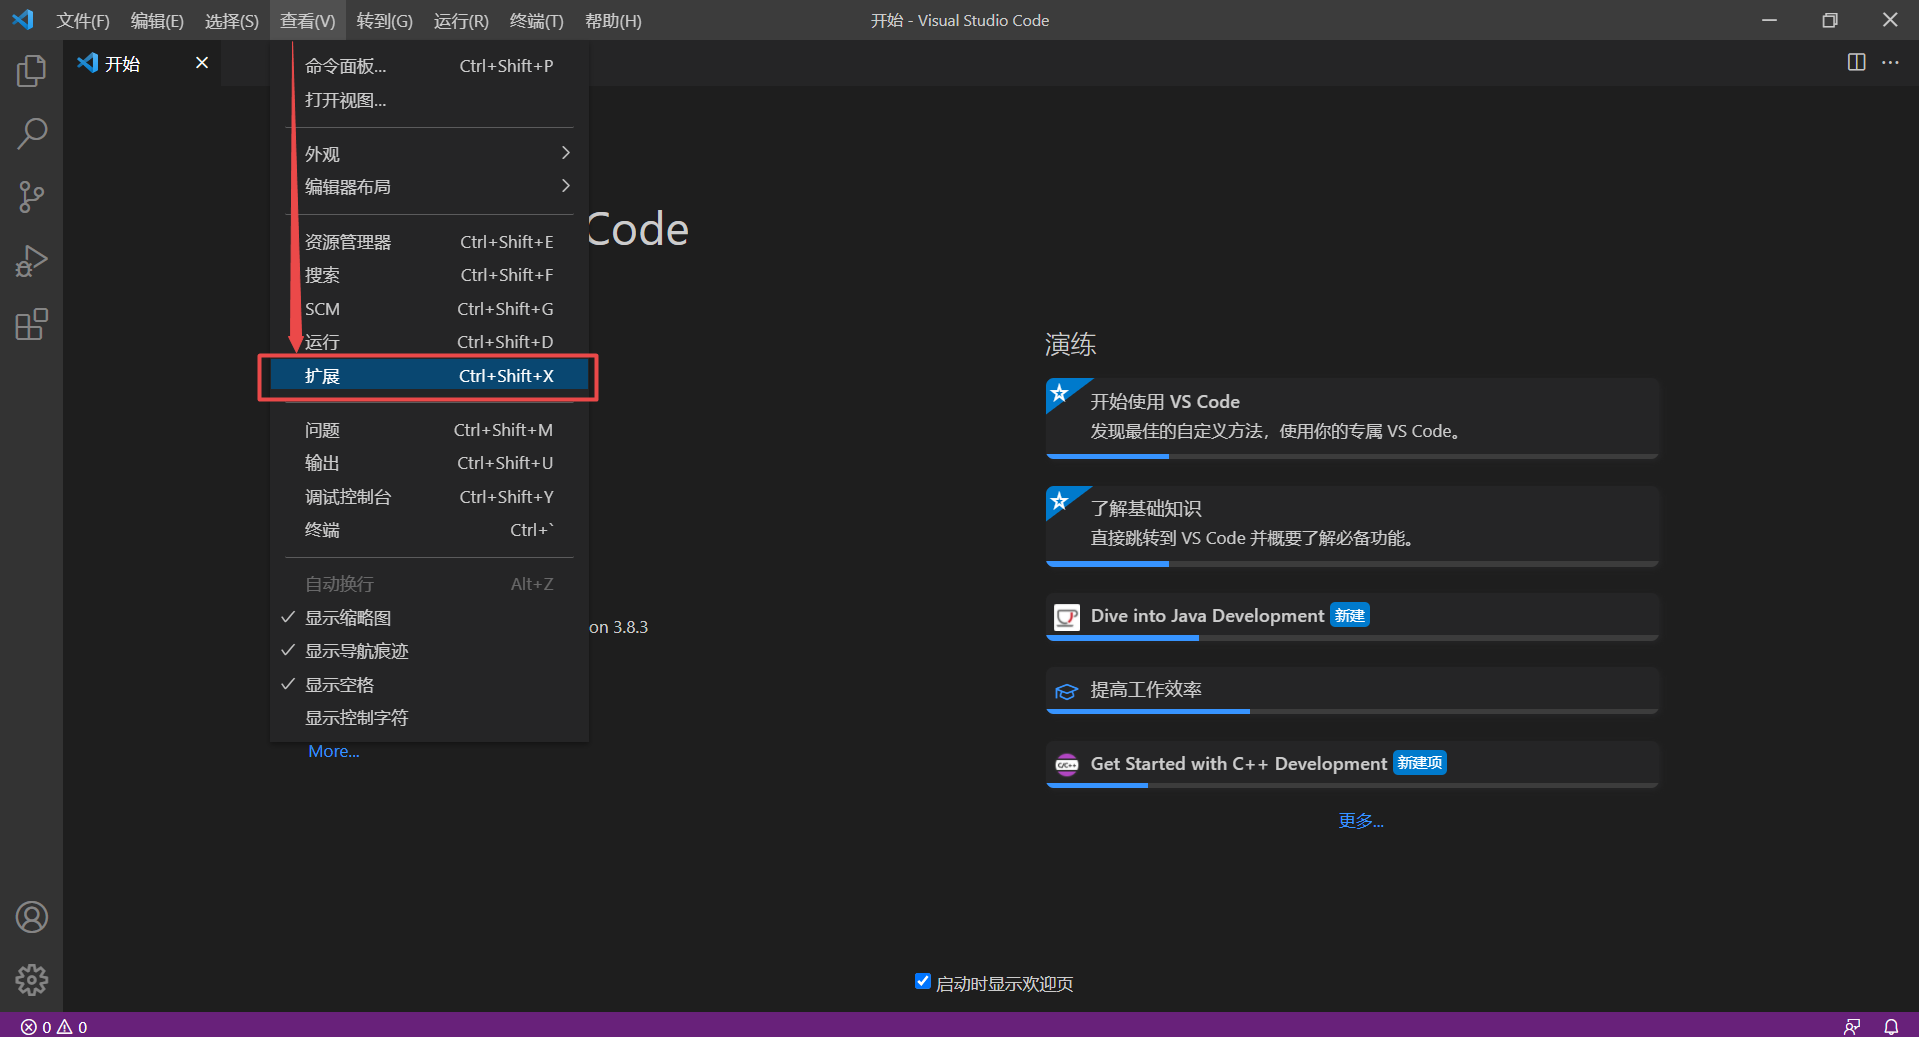Screen dimensions: 1919x1037
Task: Toggle 显示控制字符 menu option
Action: pyautogui.click(x=429, y=718)
